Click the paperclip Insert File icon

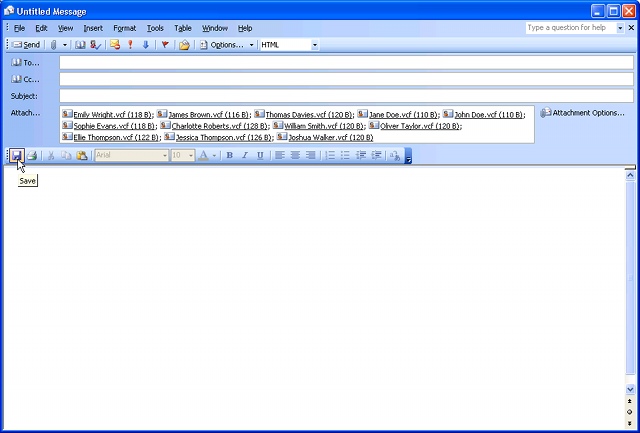[53, 45]
